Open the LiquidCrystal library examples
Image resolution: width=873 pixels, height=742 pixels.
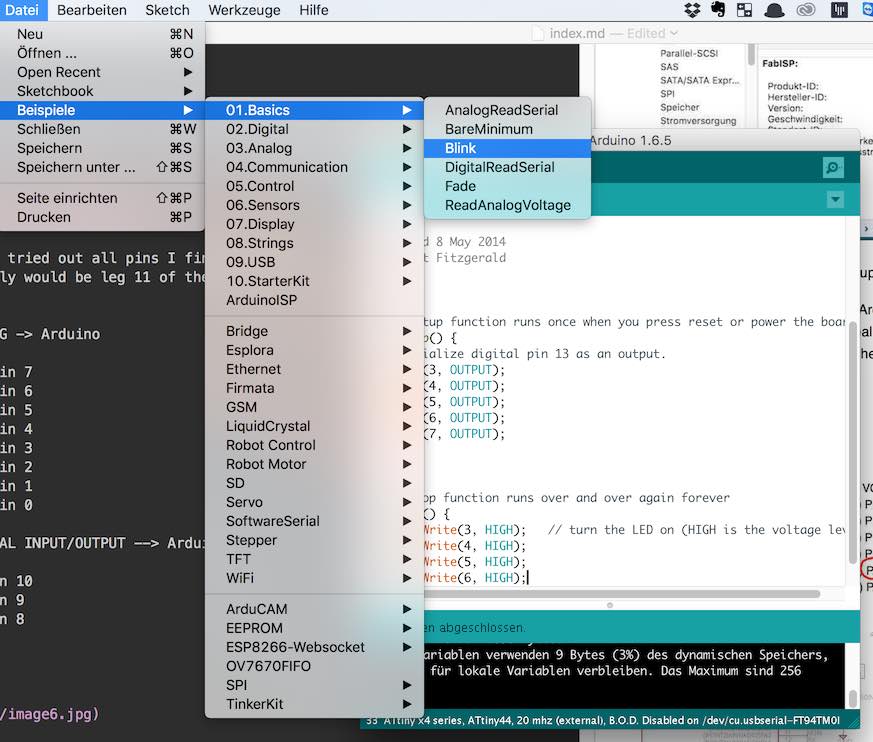(x=315, y=425)
